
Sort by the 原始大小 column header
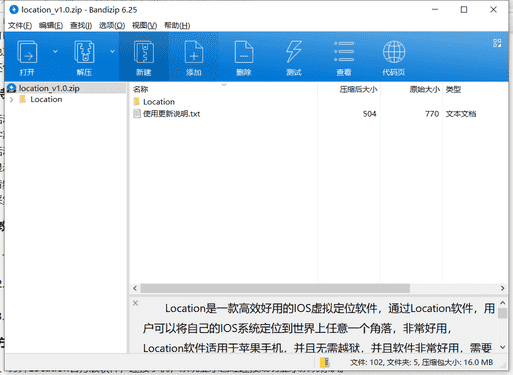[424, 89]
